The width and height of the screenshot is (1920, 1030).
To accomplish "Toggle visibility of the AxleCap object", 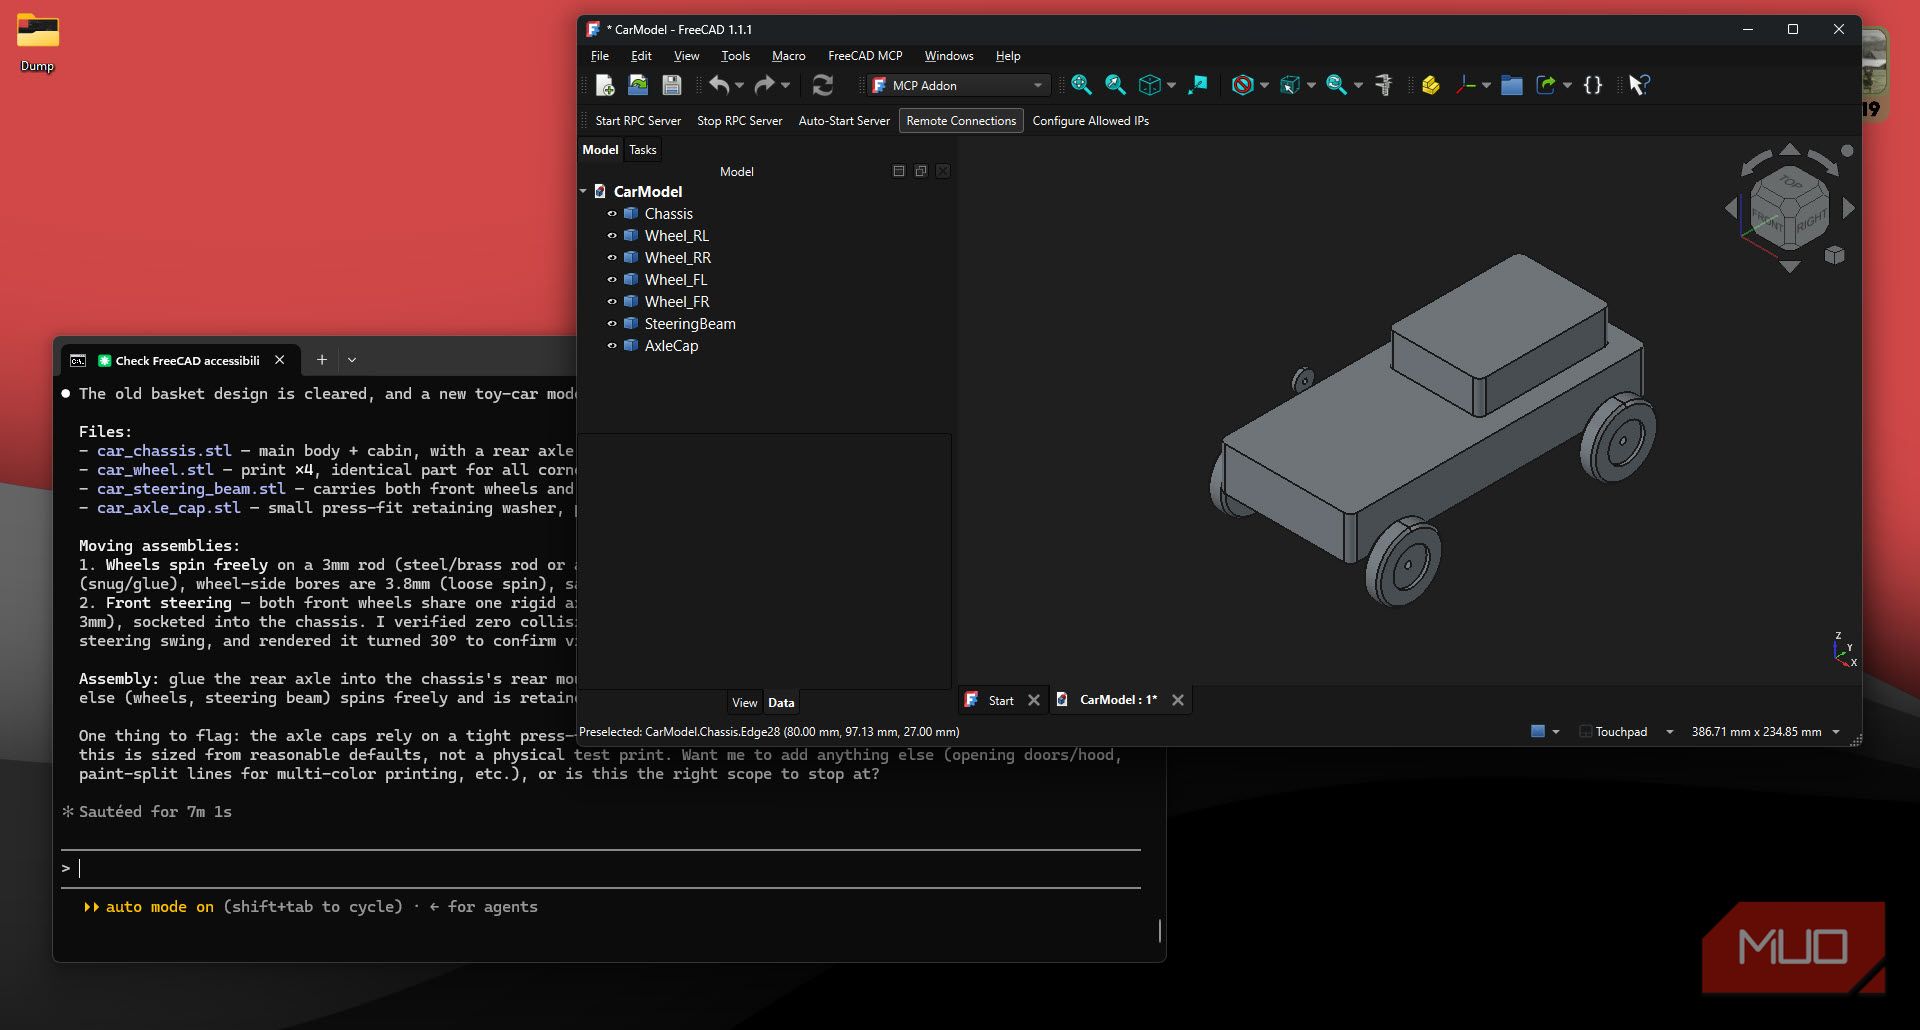I will (x=612, y=346).
